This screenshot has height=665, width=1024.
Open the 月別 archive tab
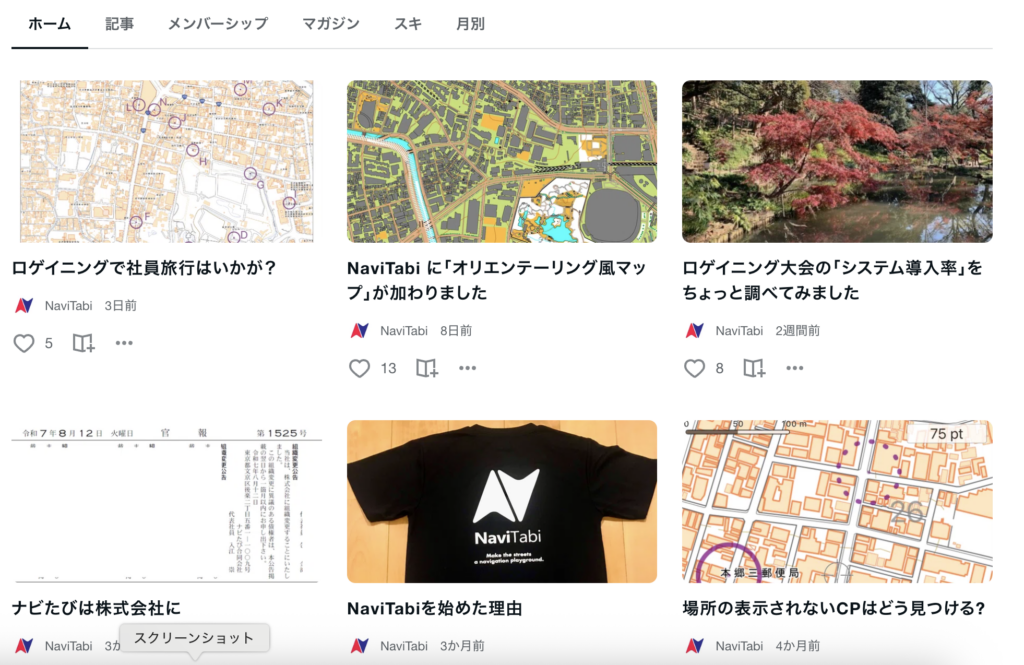[470, 24]
